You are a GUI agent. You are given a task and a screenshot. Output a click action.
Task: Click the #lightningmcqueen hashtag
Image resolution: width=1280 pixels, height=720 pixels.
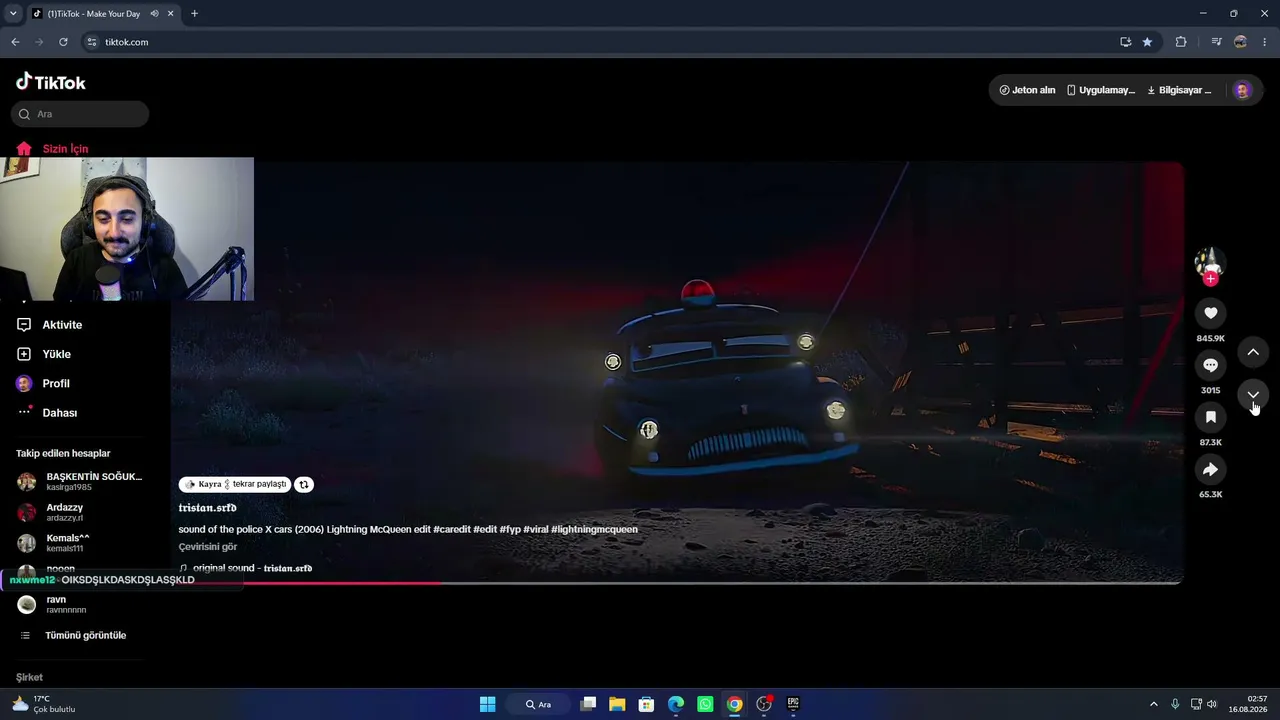click(x=594, y=529)
